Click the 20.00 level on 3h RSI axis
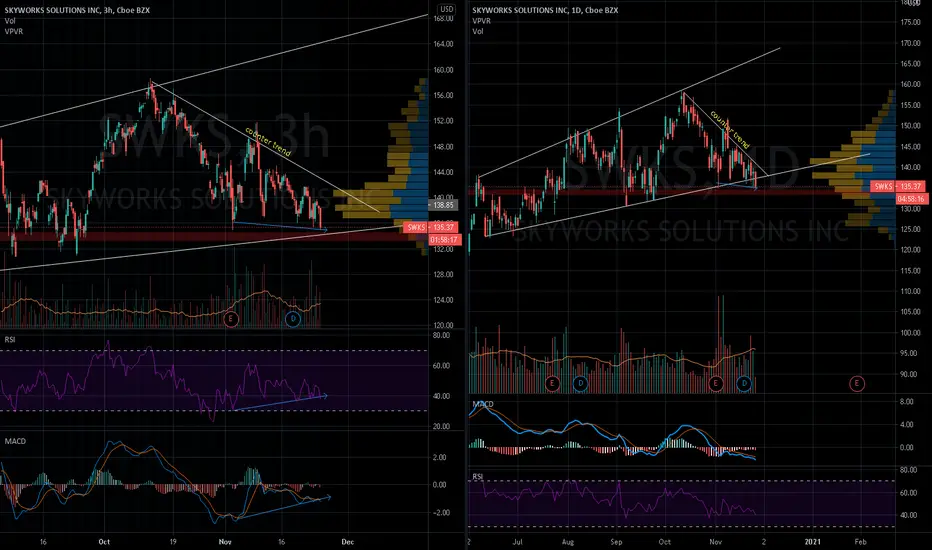Screen dimensions: 932x550 (x=441, y=426)
